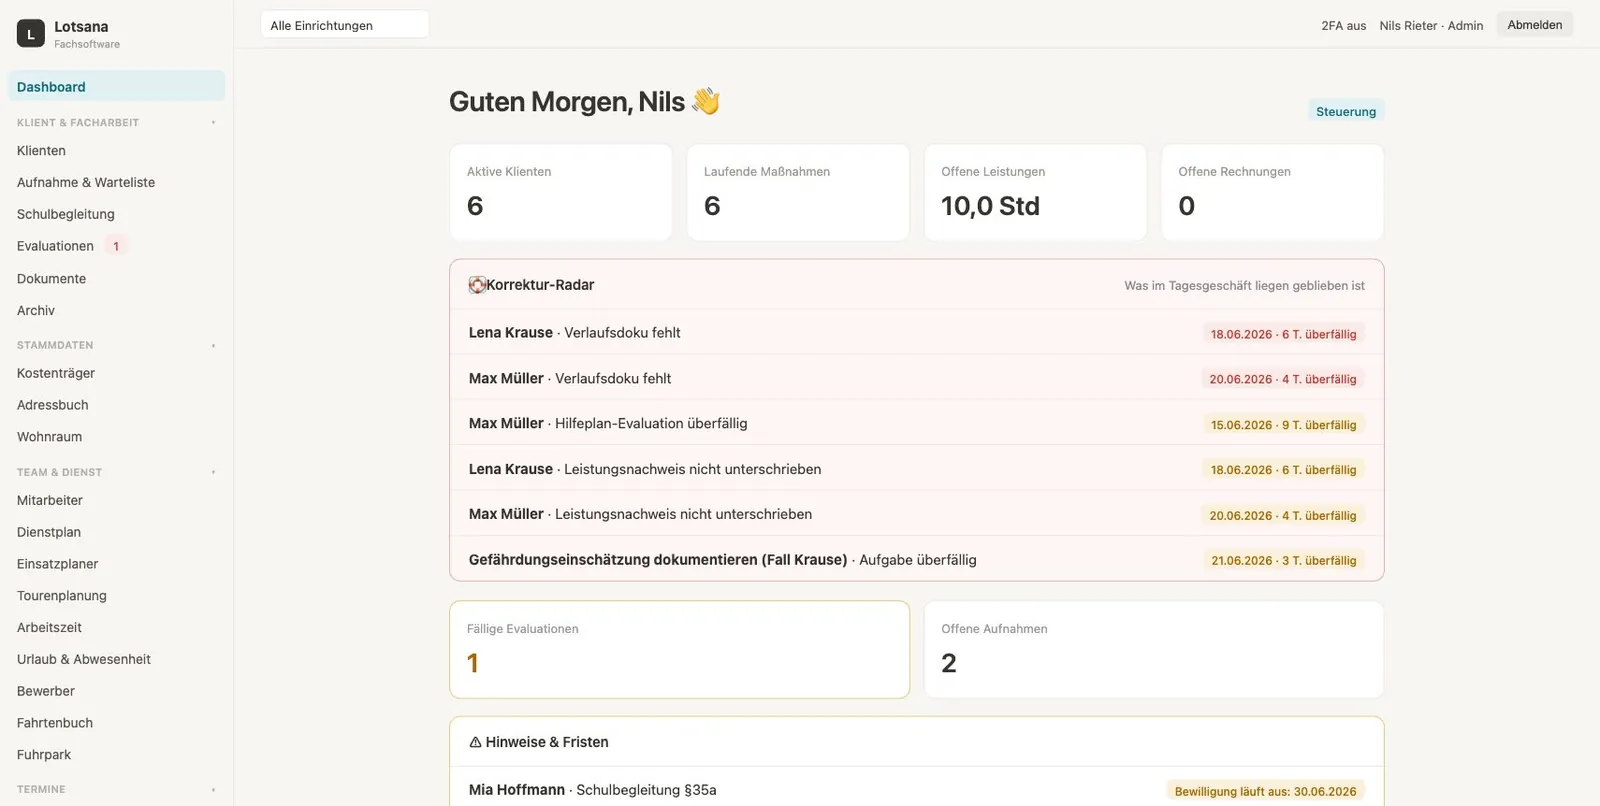Select Schulbegleitung in sidebar
This screenshot has width=1600, height=806.
tap(117, 214)
